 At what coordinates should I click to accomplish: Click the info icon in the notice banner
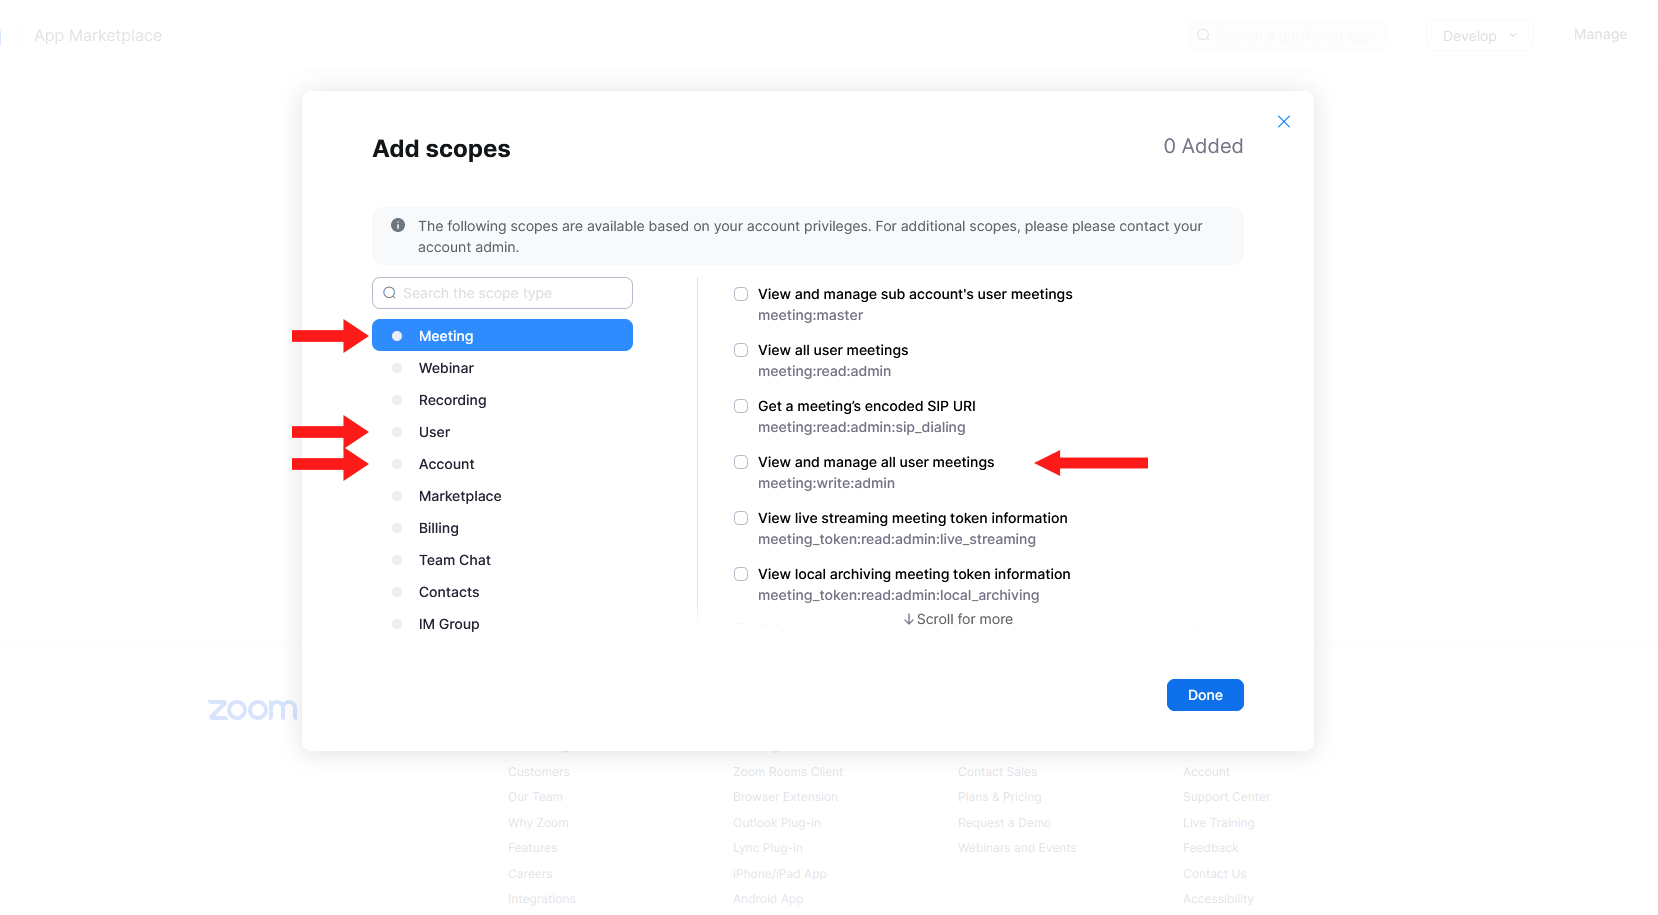coord(398,226)
